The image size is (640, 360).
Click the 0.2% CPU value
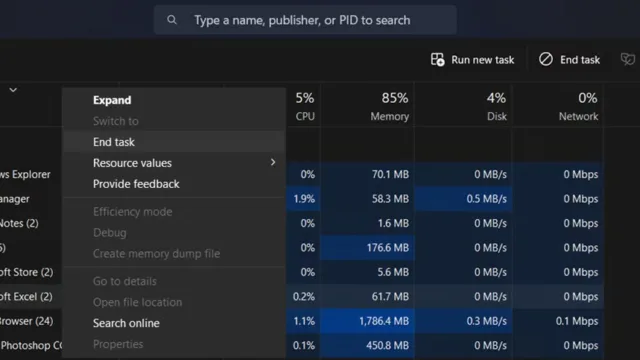coord(304,297)
